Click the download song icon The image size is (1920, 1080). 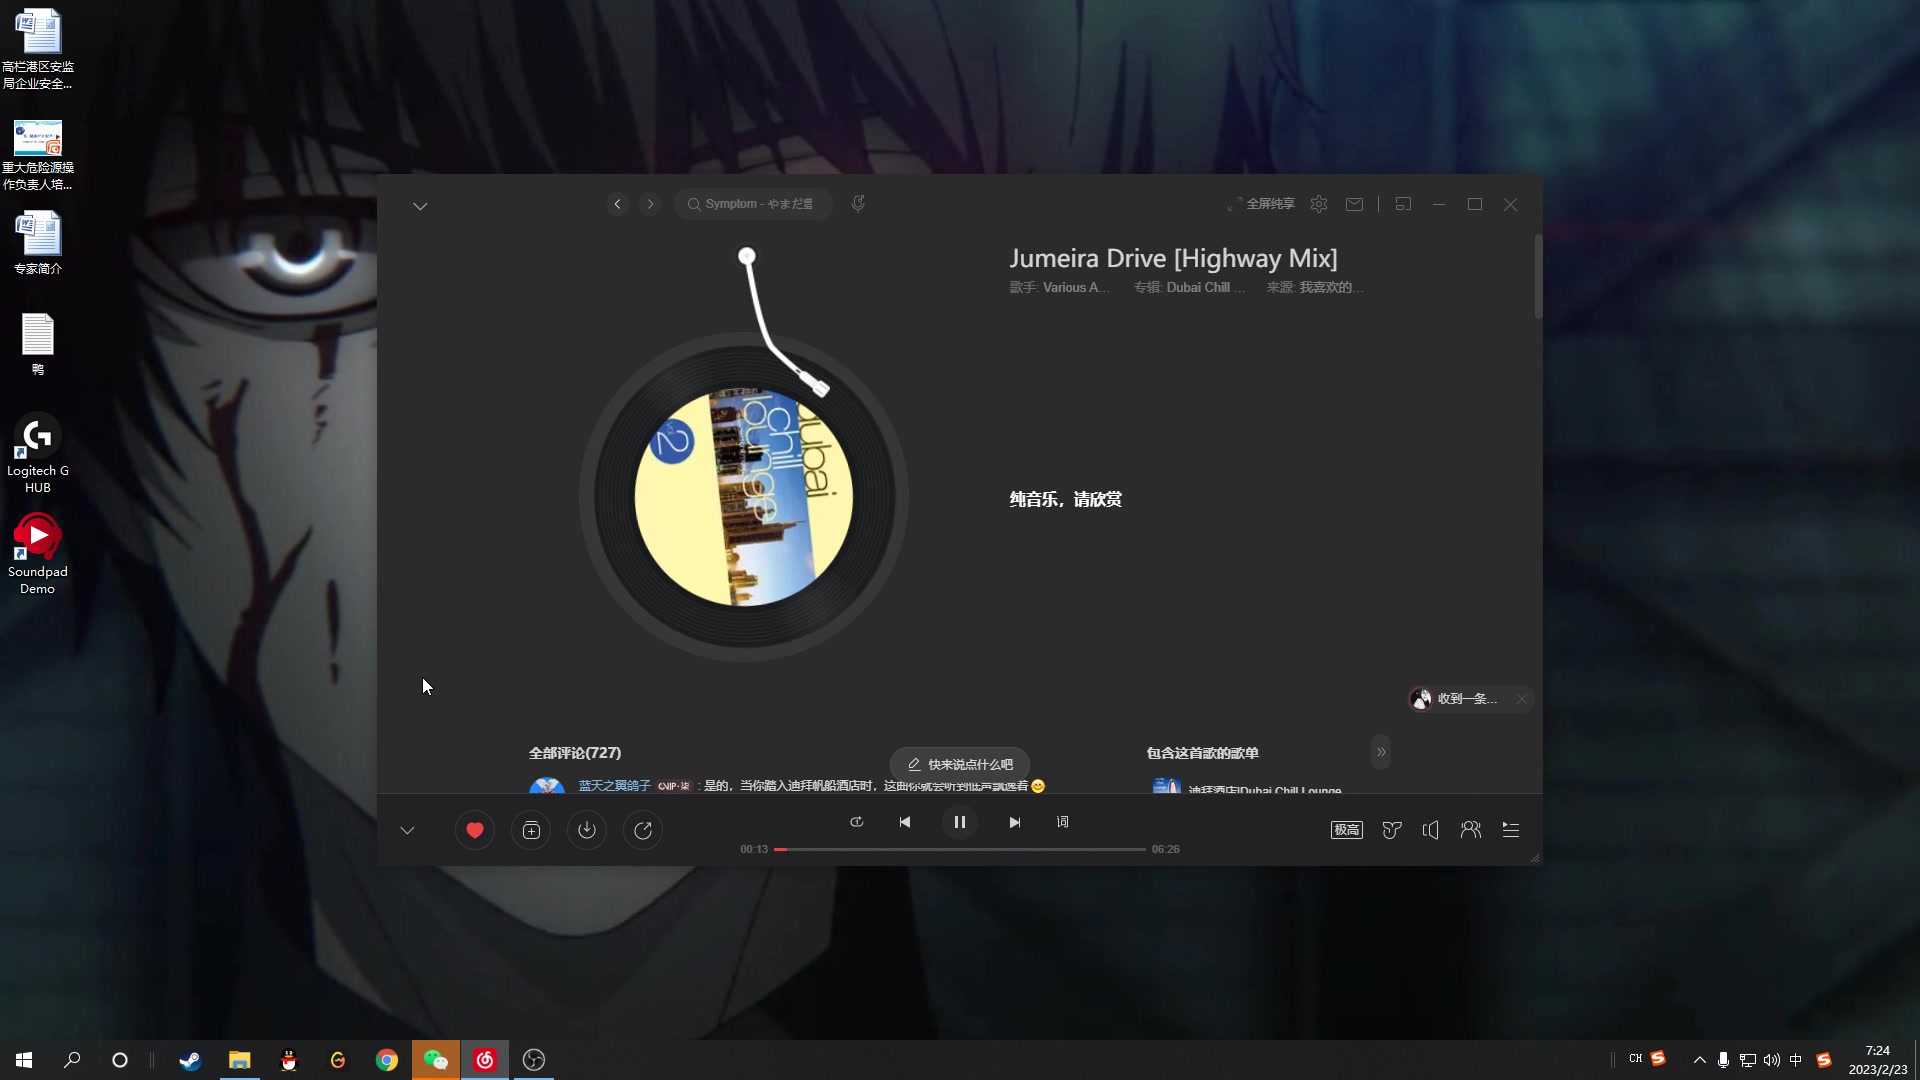point(587,830)
